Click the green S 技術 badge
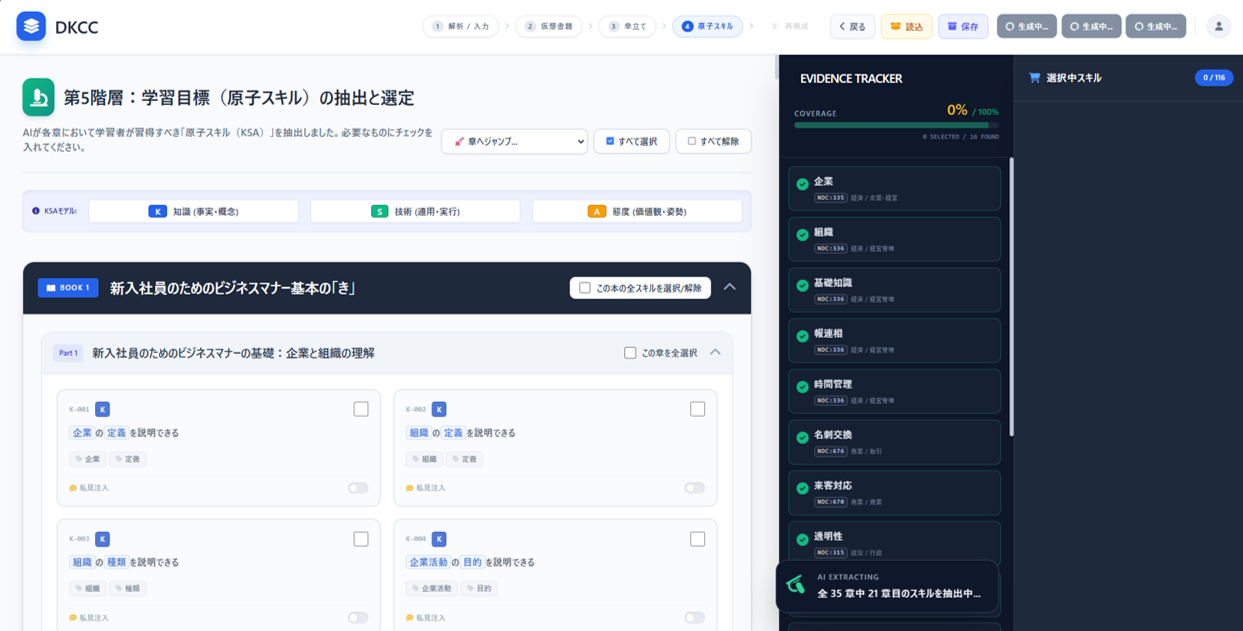This screenshot has height=631, width=1243. click(x=379, y=211)
